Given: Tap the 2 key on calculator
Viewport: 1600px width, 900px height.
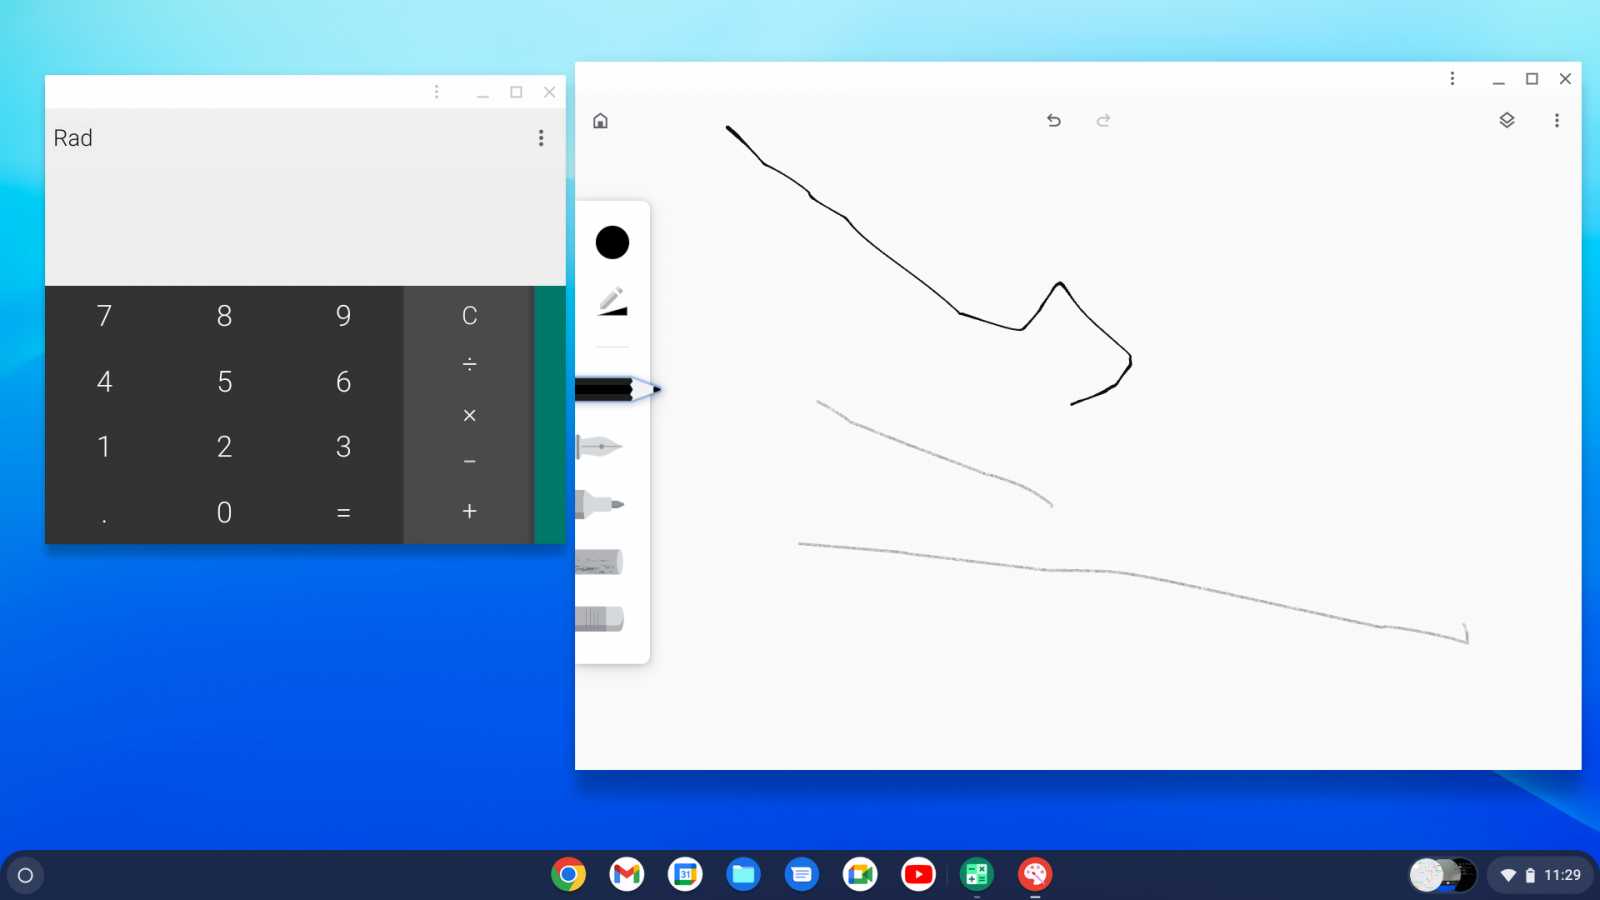Looking at the screenshot, I should click(x=224, y=446).
